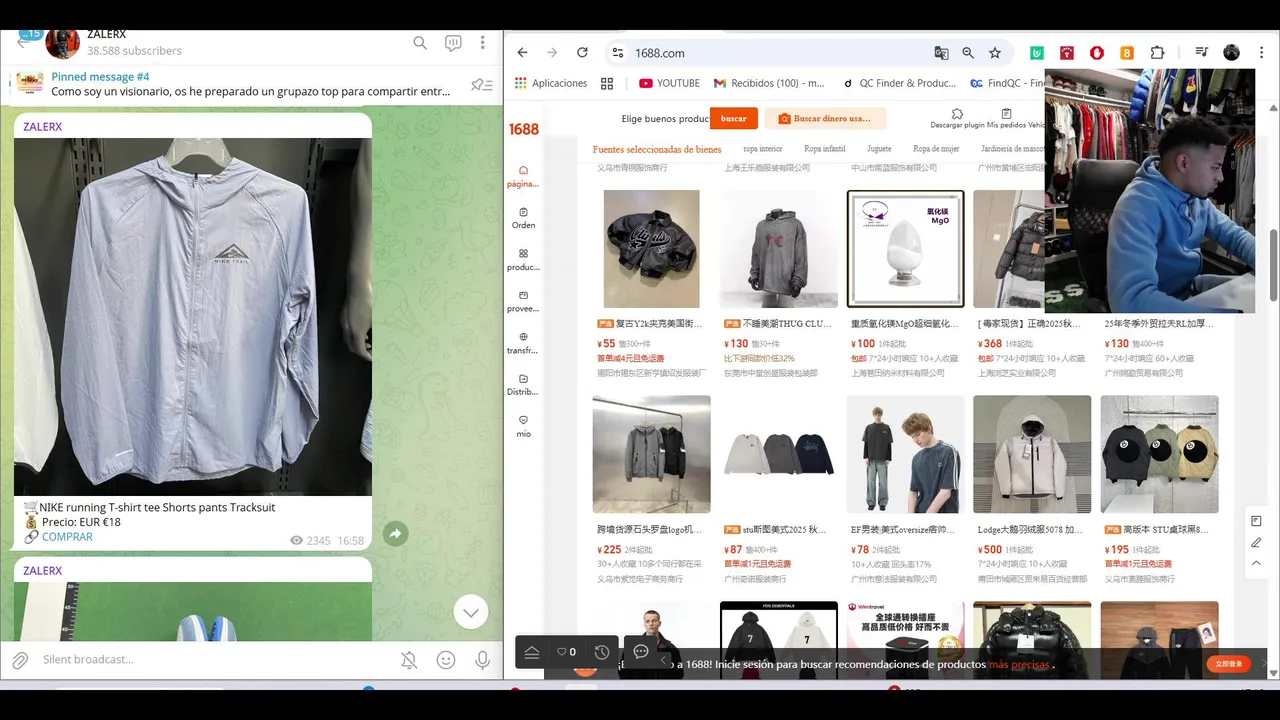Open Telegram channel three-dot menu
Image resolution: width=1280 pixels, height=720 pixels.
pyautogui.click(x=483, y=43)
